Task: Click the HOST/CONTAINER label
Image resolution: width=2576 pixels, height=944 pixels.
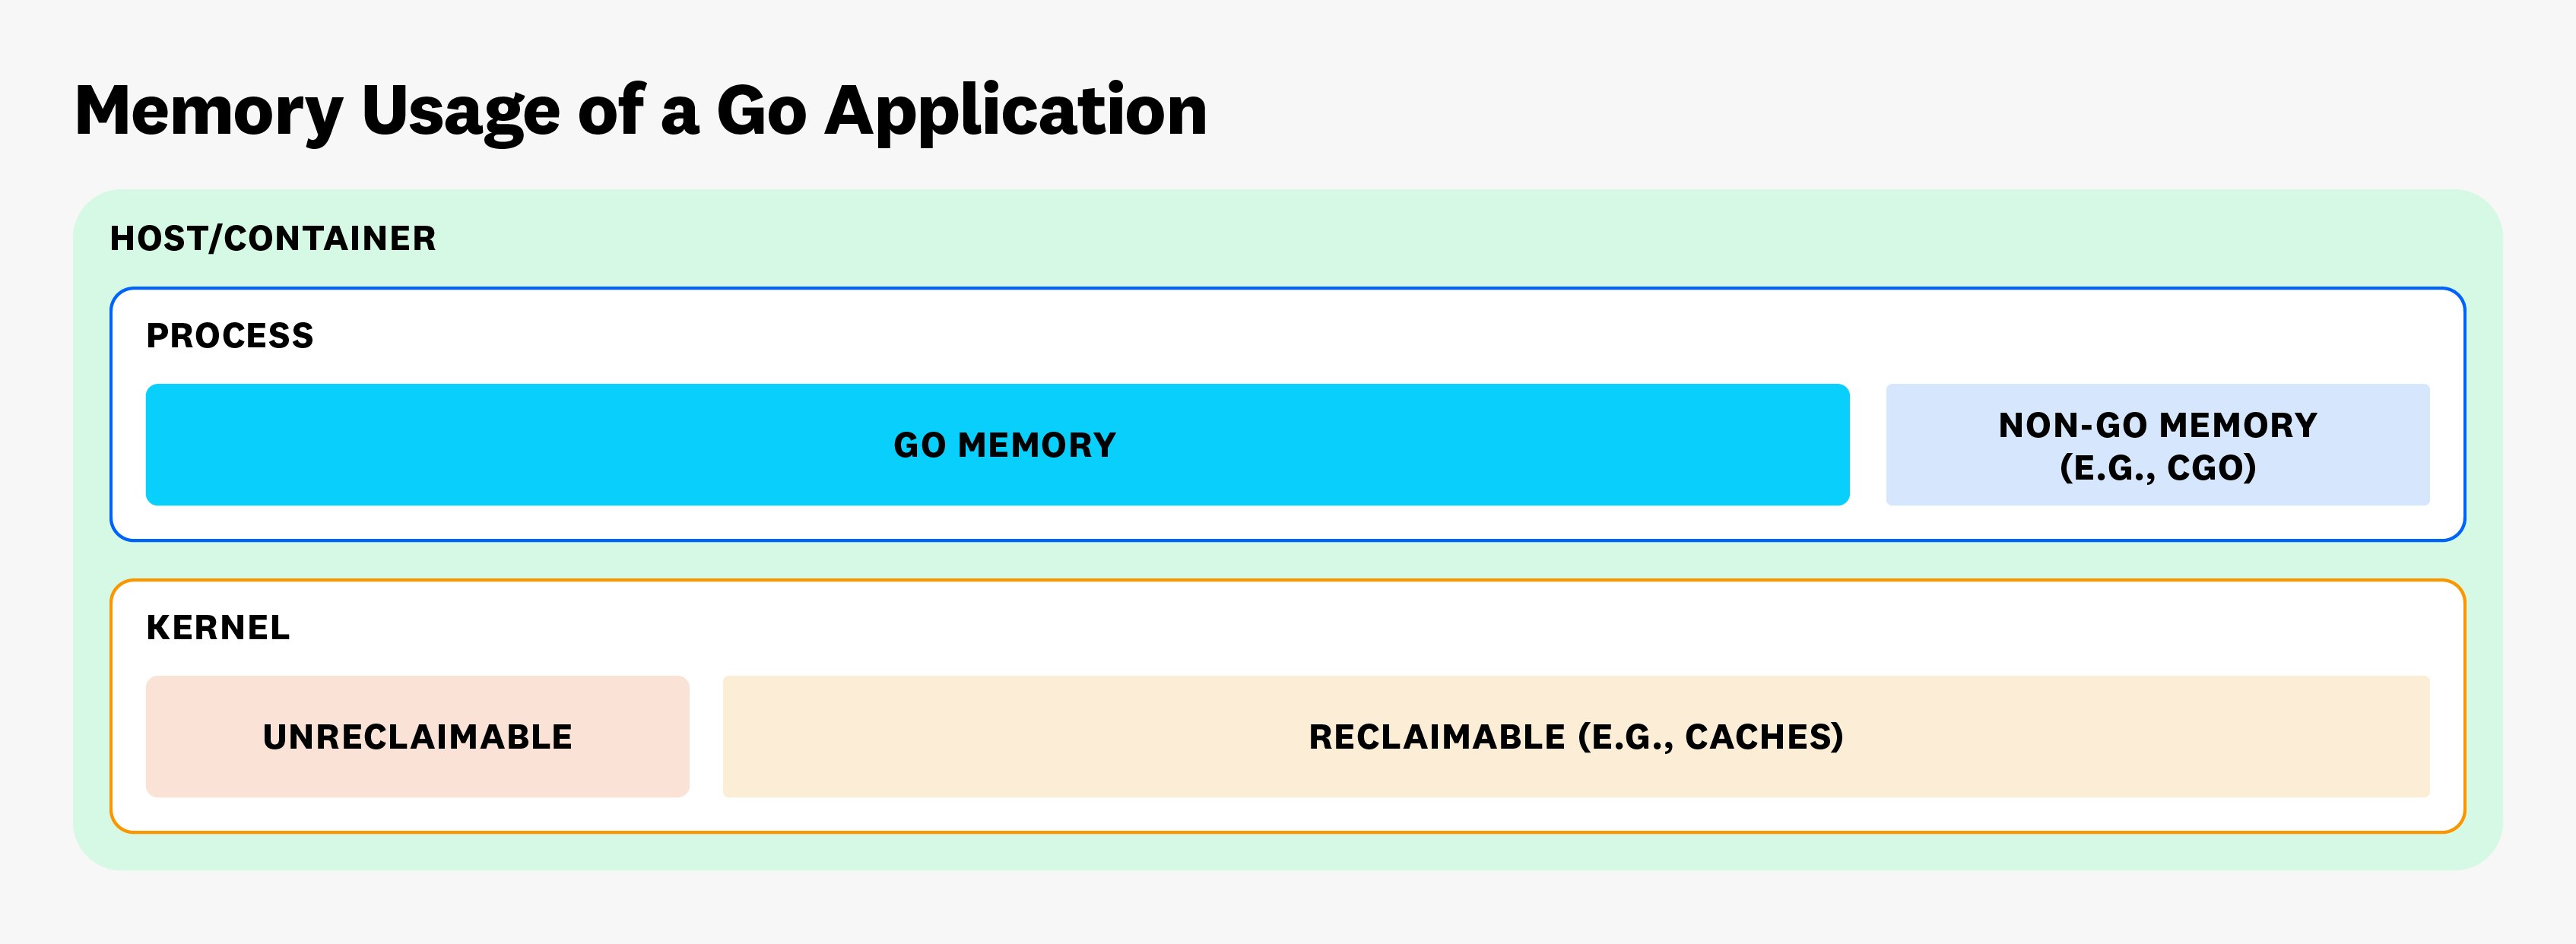Action: 273,239
